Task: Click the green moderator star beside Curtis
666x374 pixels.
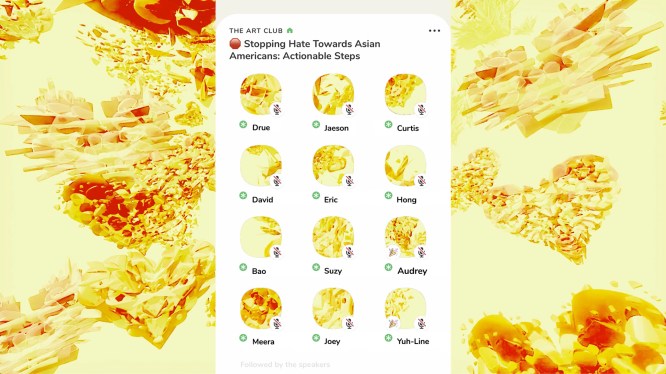Action: coord(388,124)
